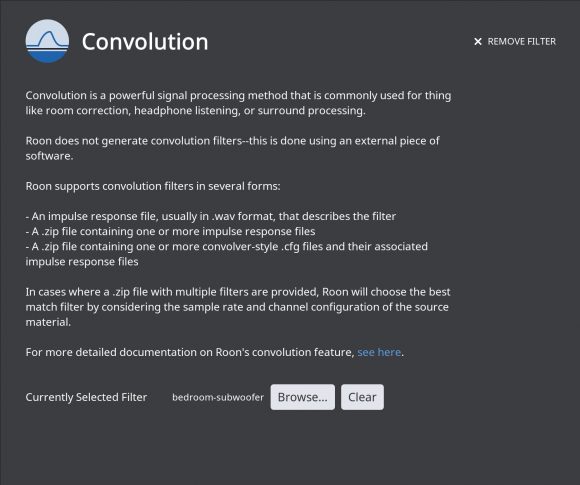Click 'Roon supports convolution filters in several forms'
This screenshot has width=580, height=485.
point(153,186)
